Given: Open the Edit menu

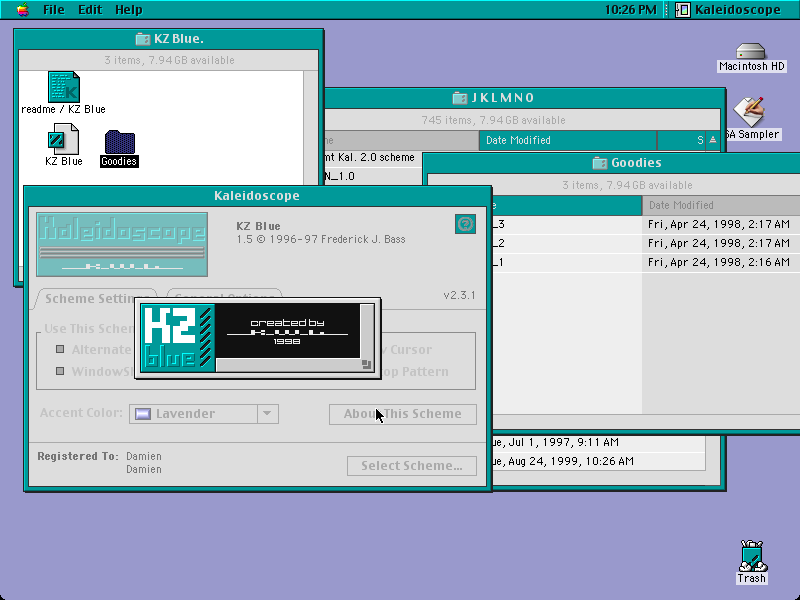Looking at the screenshot, I should 90,10.
